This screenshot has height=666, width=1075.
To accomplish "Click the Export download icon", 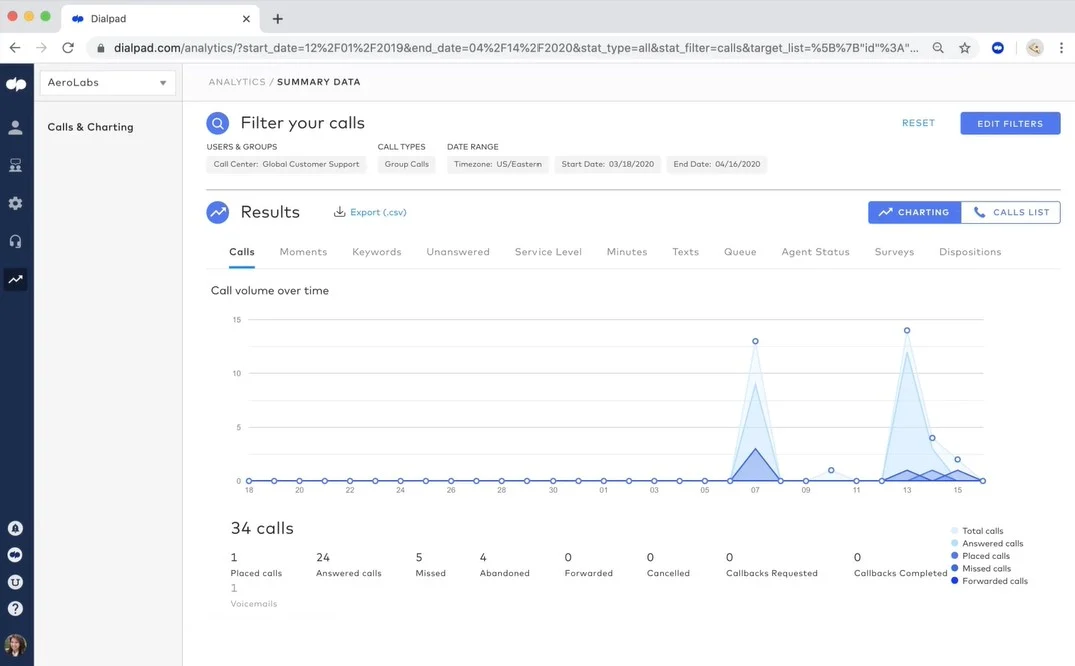I will pyautogui.click(x=339, y=212).
